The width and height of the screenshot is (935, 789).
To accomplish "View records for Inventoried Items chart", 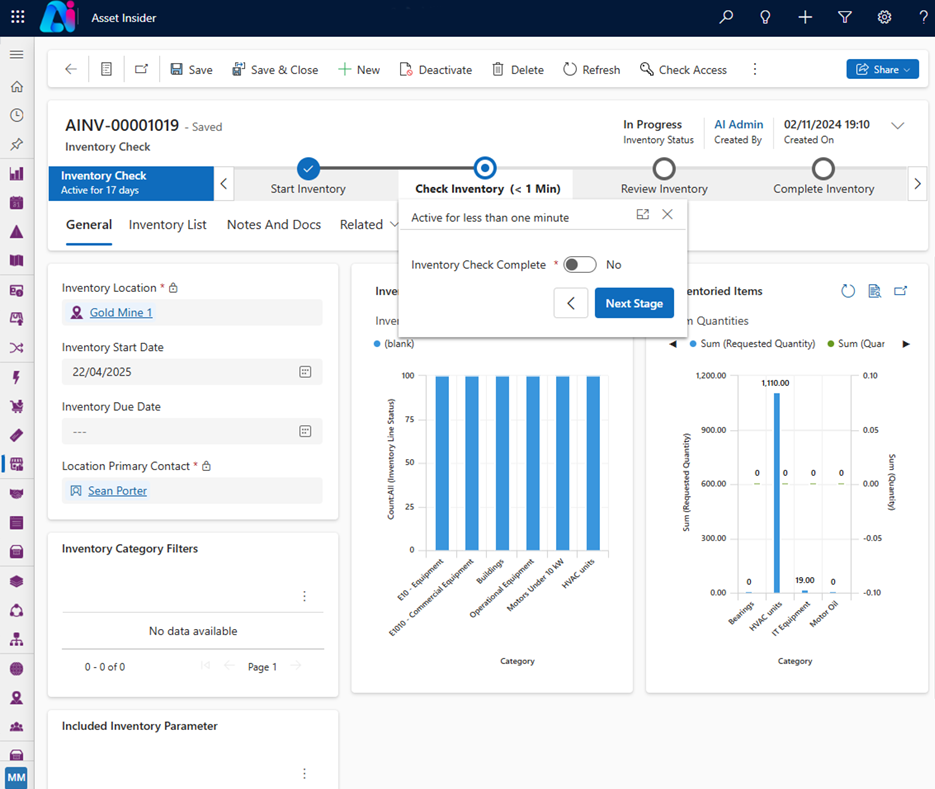I will click(x=874, y=291).
